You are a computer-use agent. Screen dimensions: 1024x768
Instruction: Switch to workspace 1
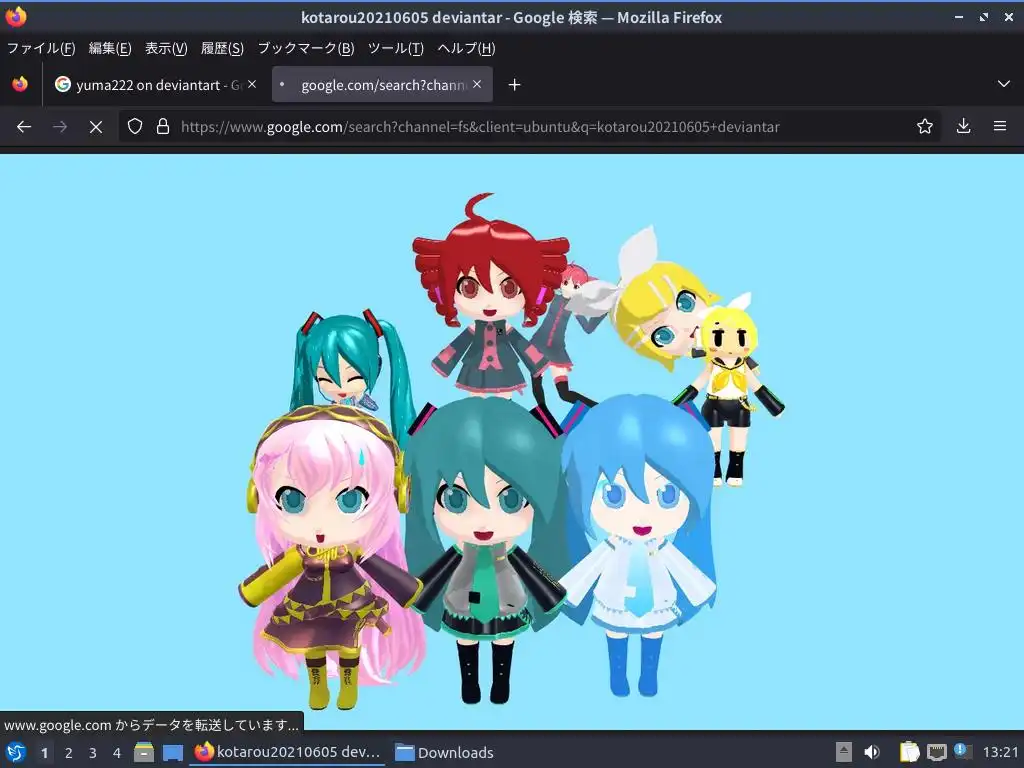[44, 753]
